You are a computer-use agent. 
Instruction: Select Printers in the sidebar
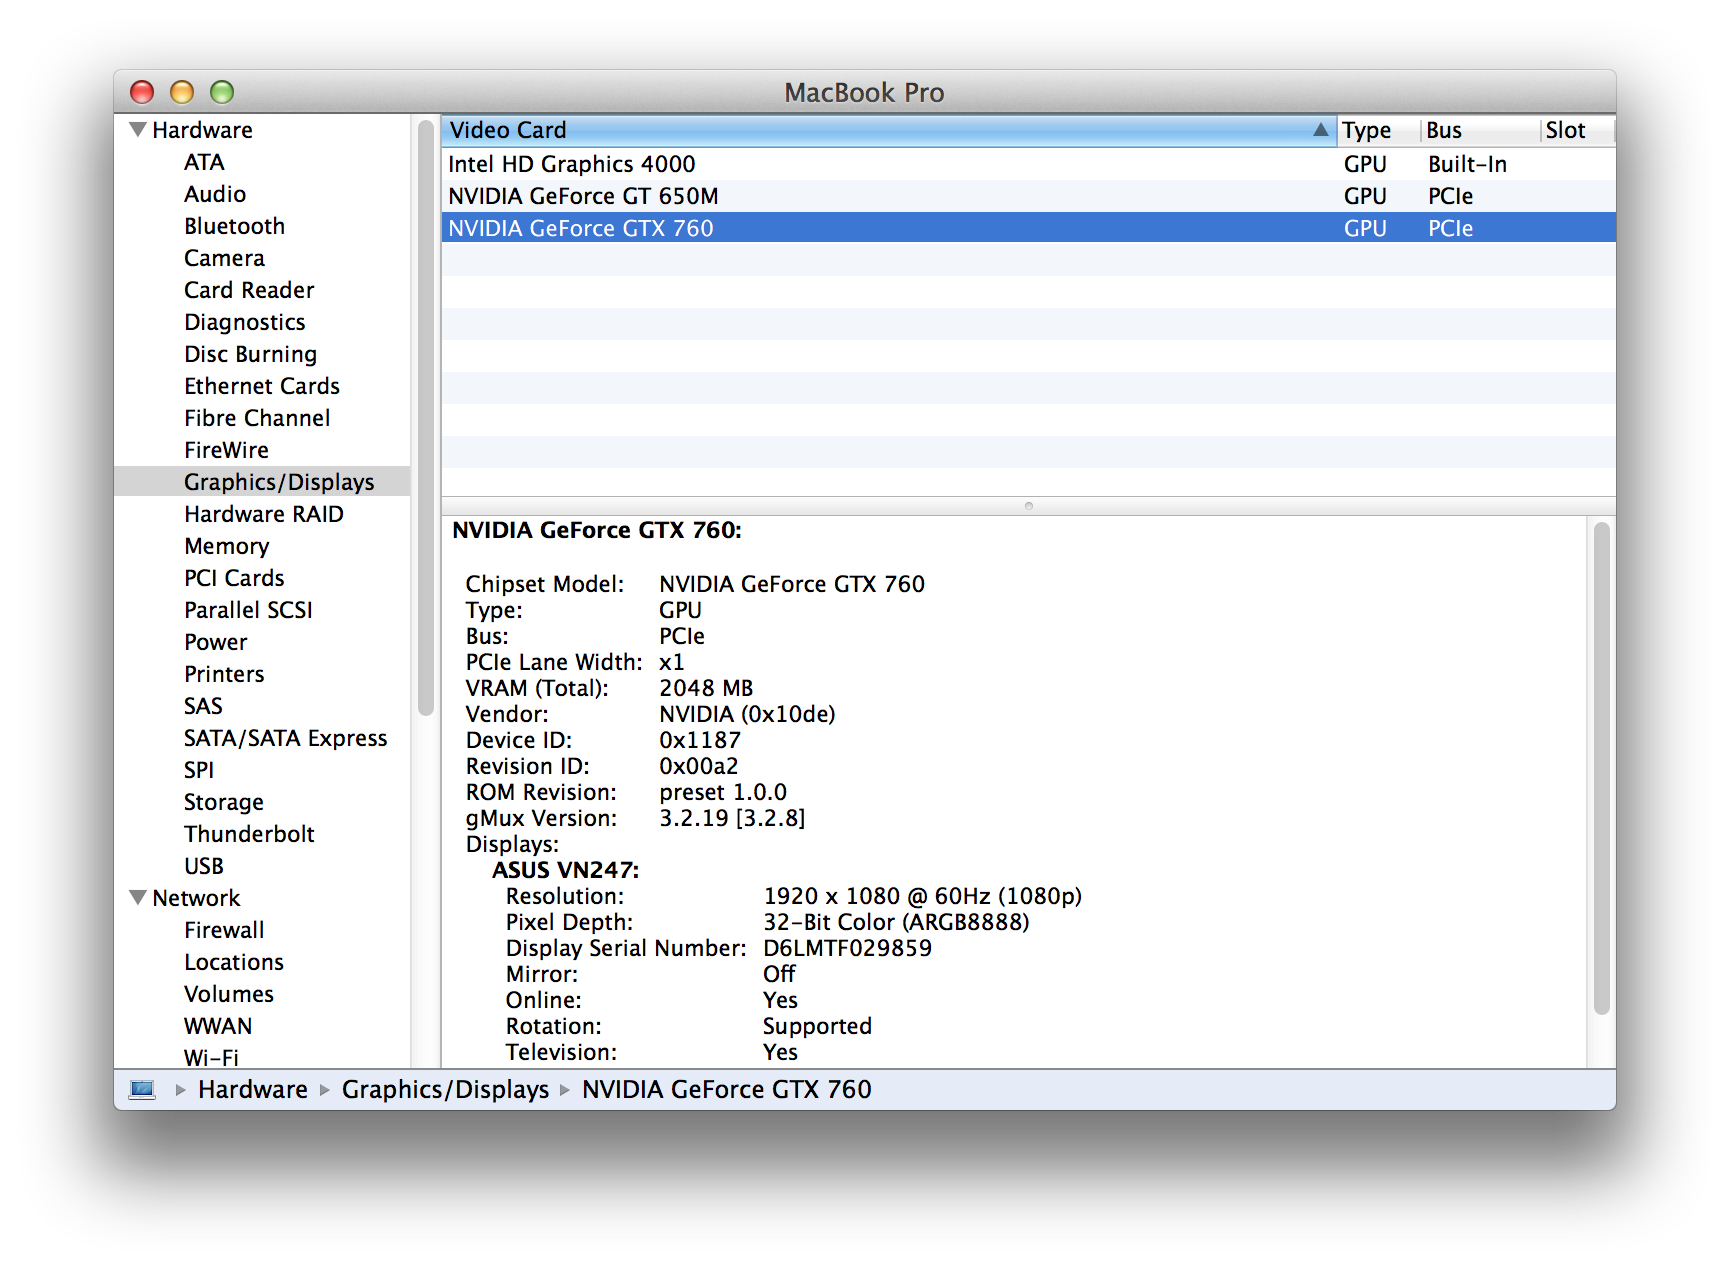(x=224, y=674)
